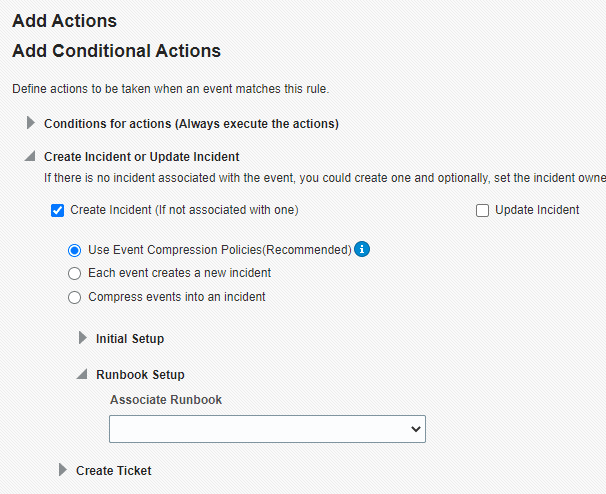Click the Runbook Setup heading label
This screenshot has height=494, width=606.
pyautogui.click(x=140, y=375)
